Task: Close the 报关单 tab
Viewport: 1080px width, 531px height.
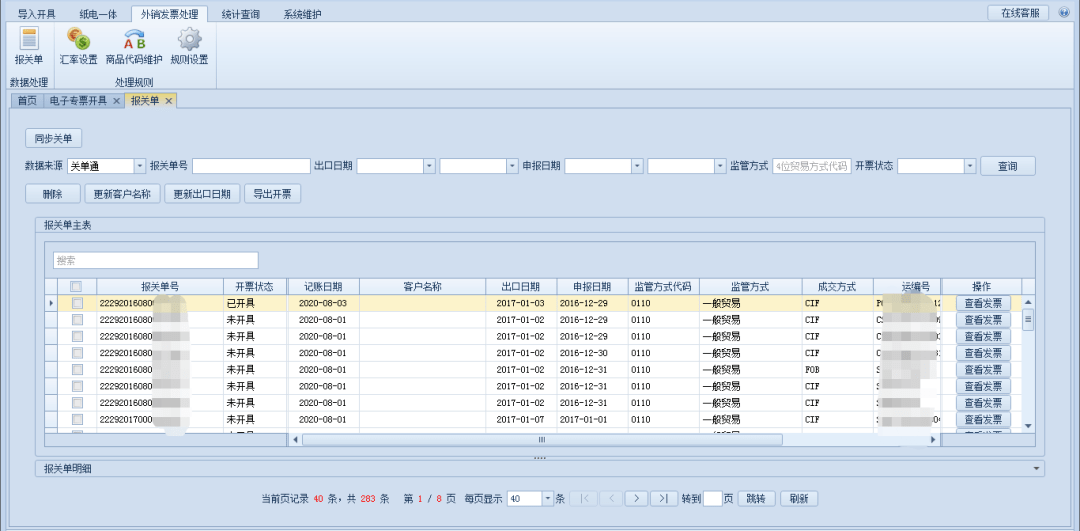Action: click(168, 101)
